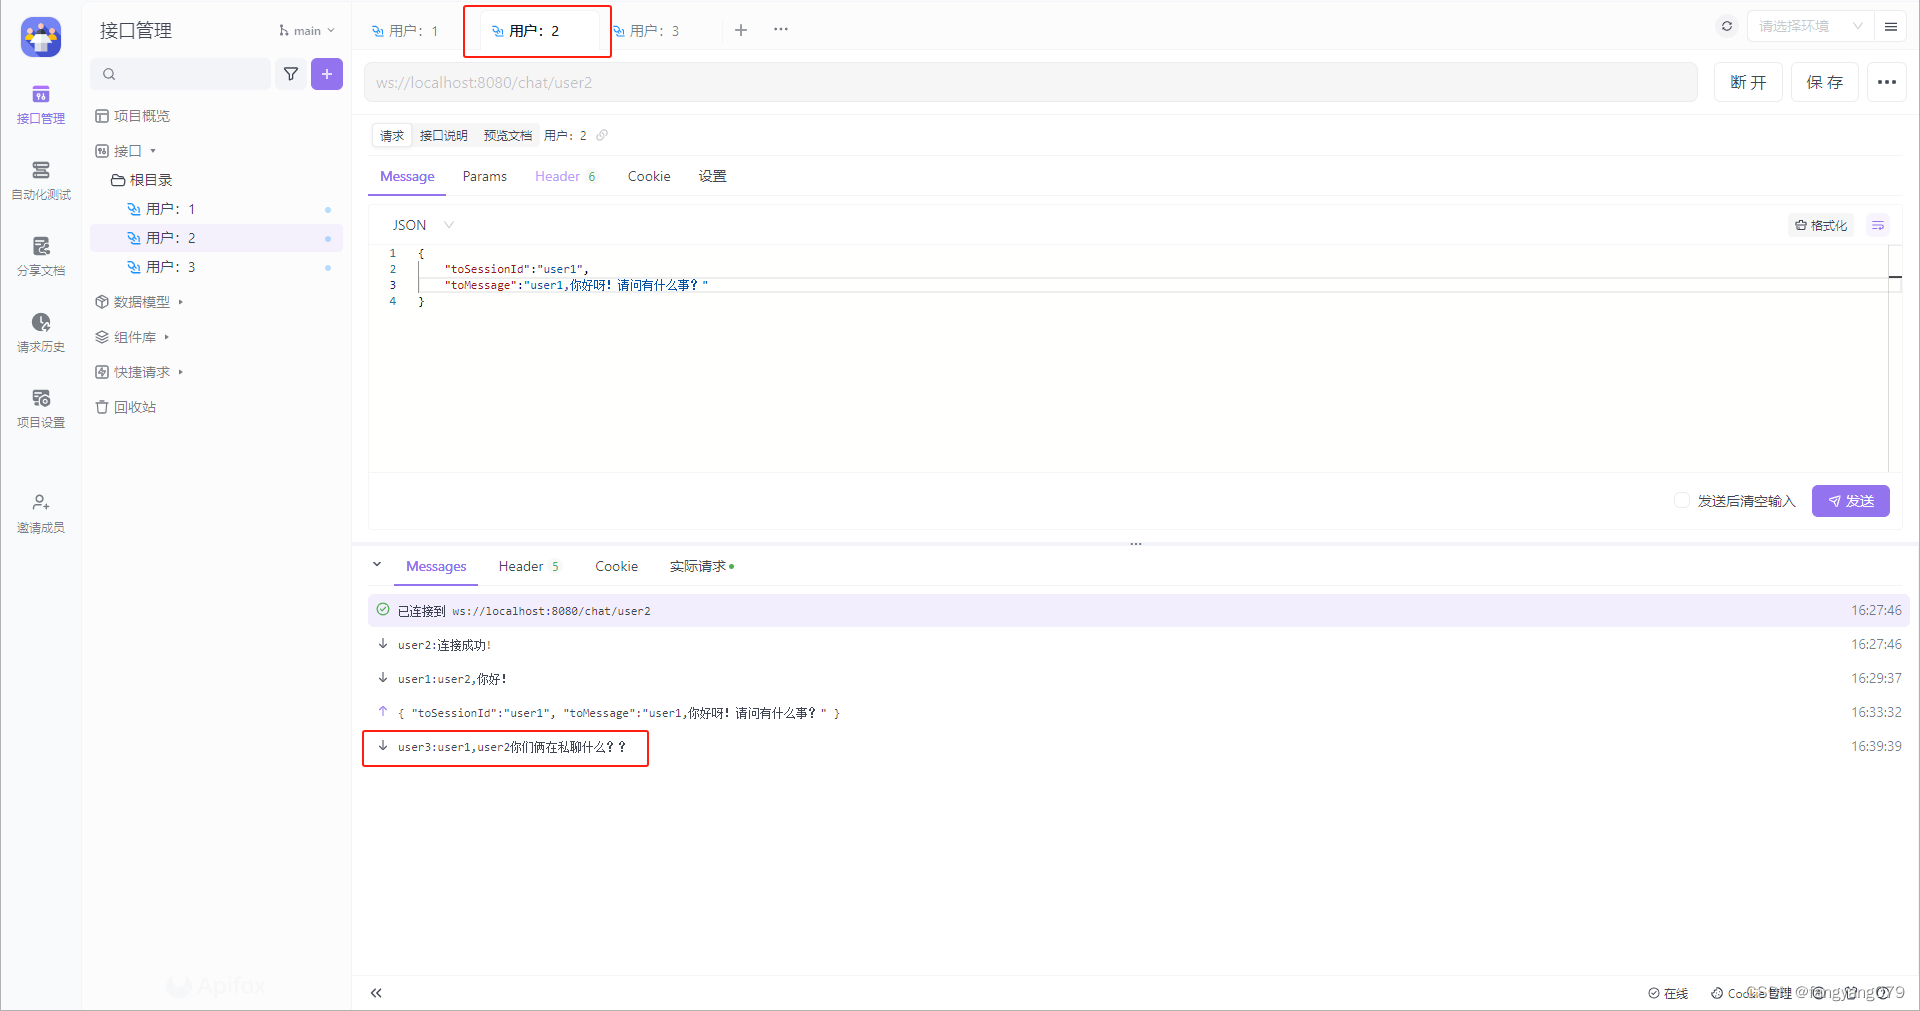
Task: Open response Messages tab
Action: click(x=436, y=567)
